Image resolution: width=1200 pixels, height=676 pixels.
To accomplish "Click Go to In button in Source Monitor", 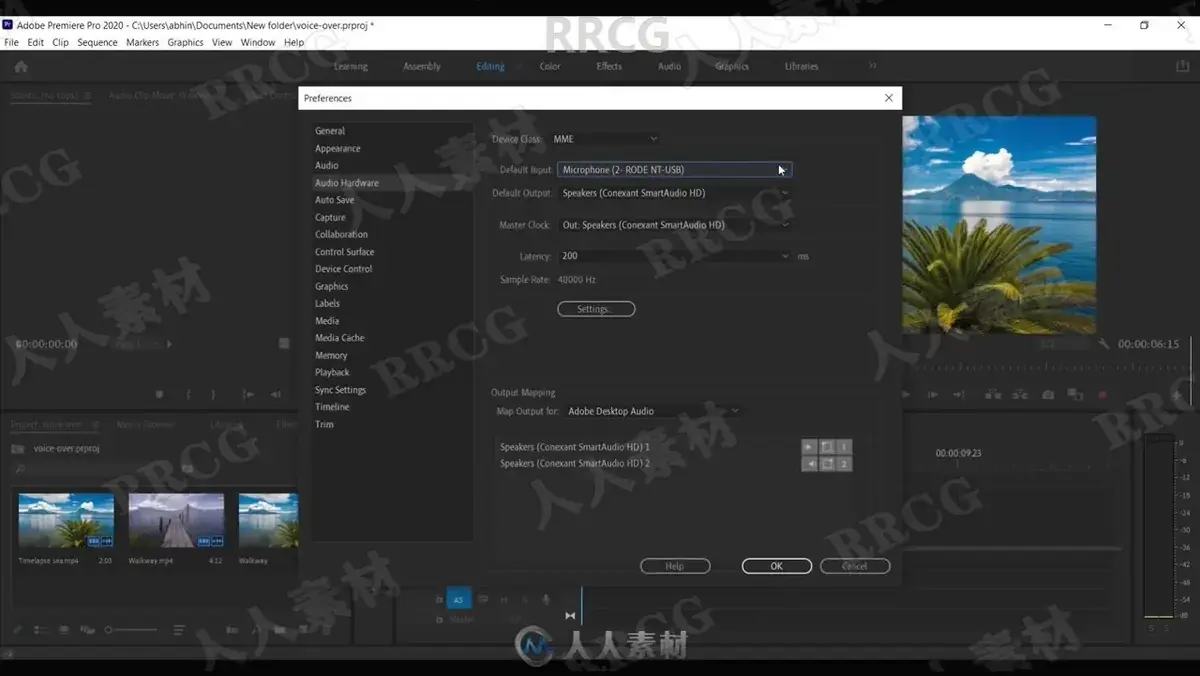I will click(248, 395).
